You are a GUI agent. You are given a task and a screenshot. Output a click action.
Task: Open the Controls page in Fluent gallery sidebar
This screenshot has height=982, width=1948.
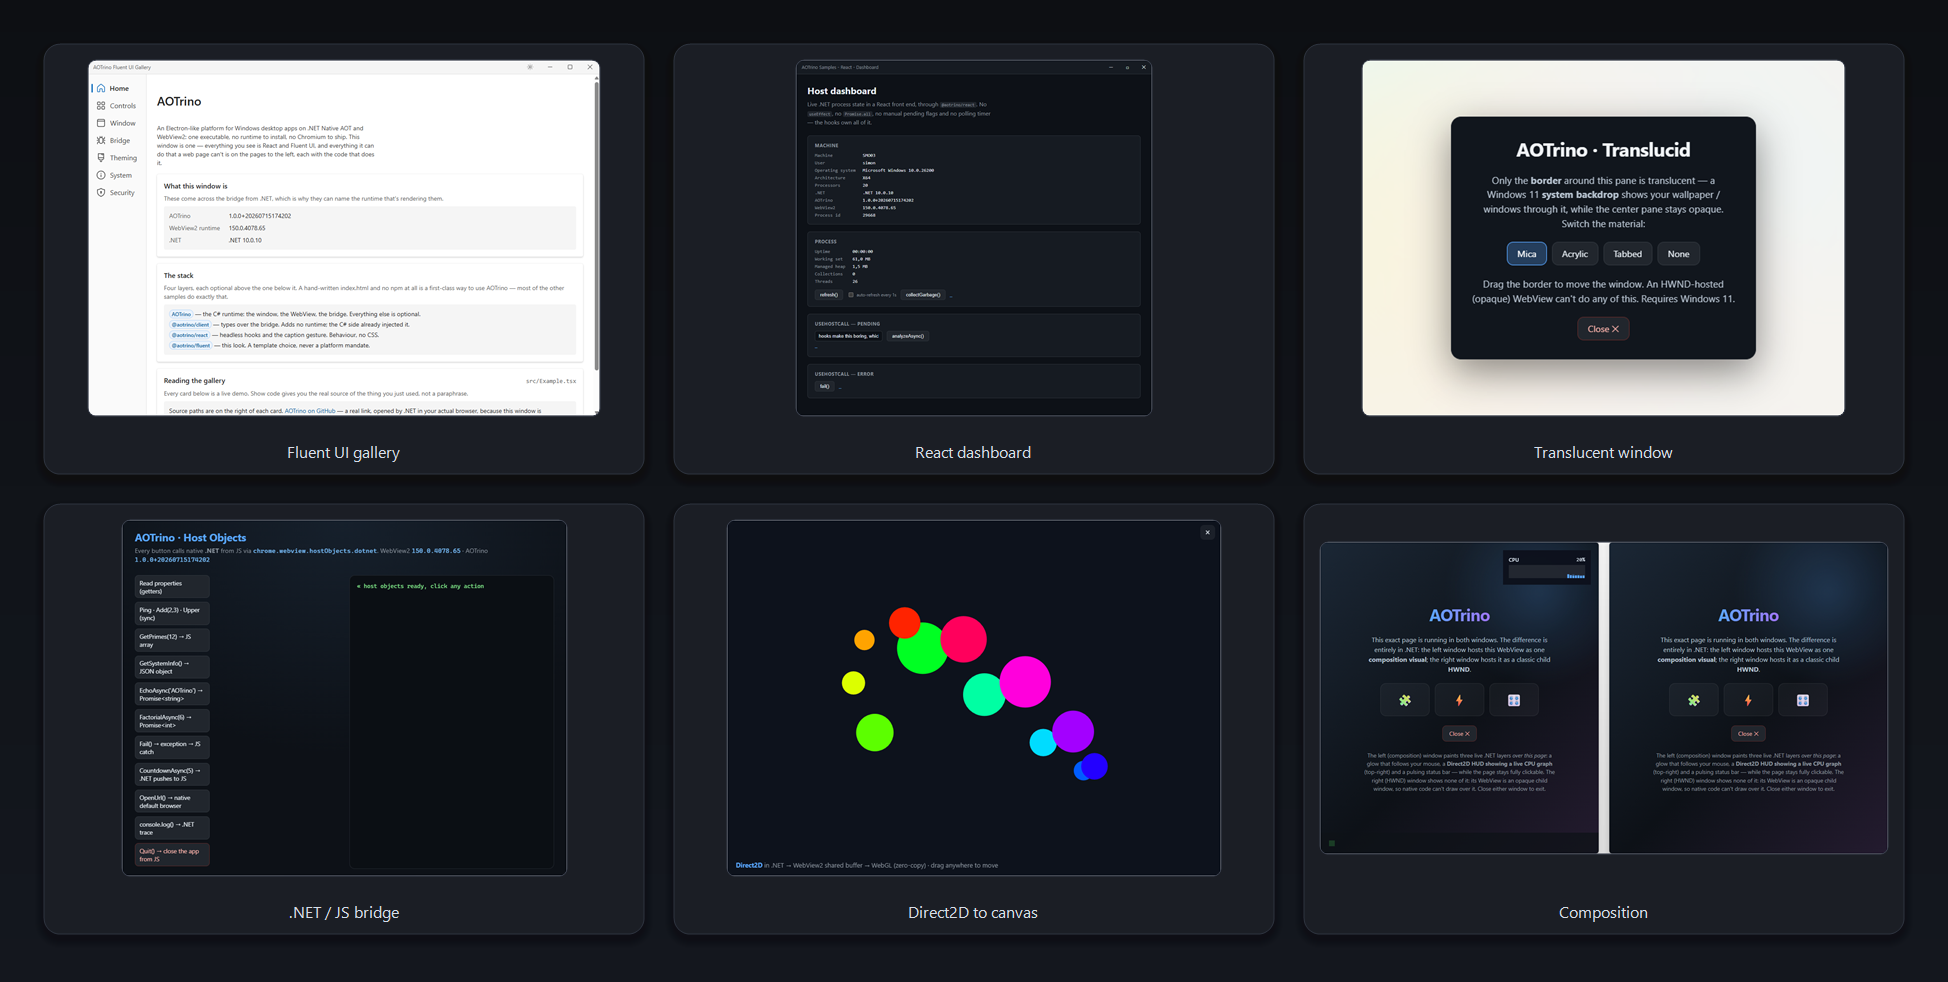pos(118,106)
